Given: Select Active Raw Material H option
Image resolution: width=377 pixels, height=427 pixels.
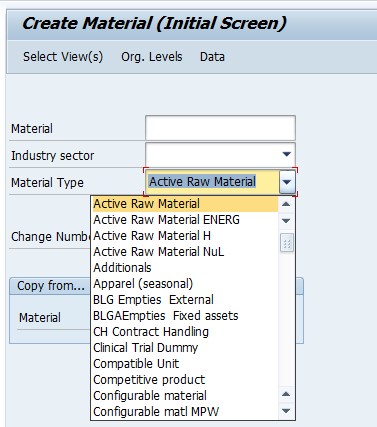Looking at the screenshot, I should pos(184,236).
